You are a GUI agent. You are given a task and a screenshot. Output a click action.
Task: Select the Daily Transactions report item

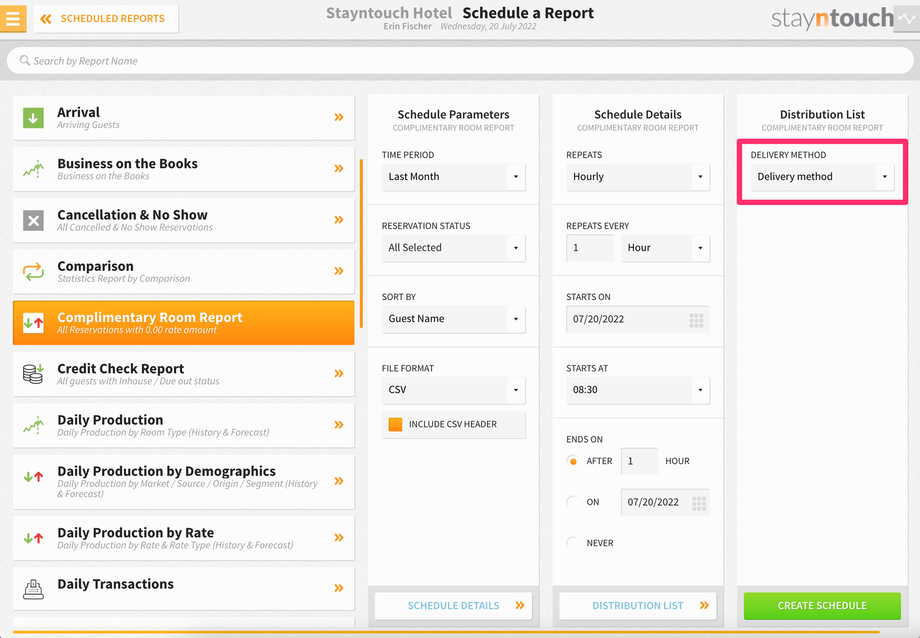(184, 589)
